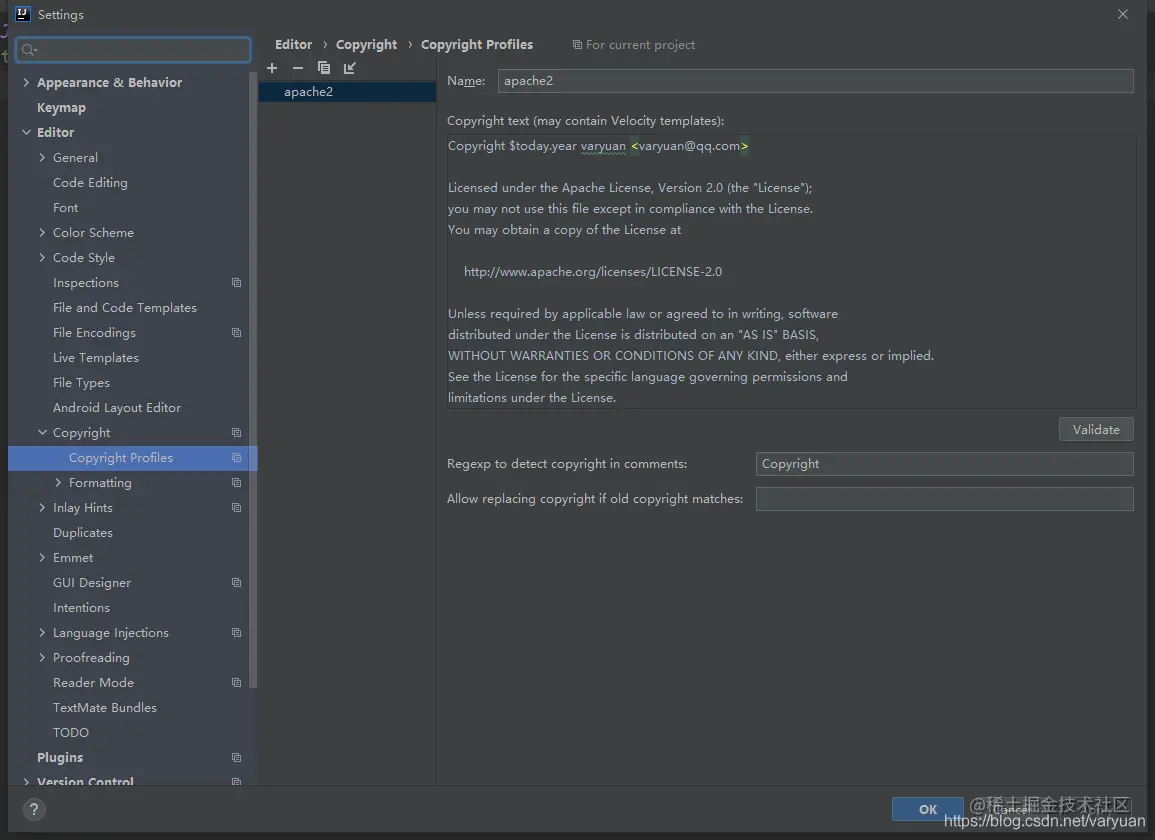Open Intentions settings
Screen dimensions: 1155x840
(81, 608)
